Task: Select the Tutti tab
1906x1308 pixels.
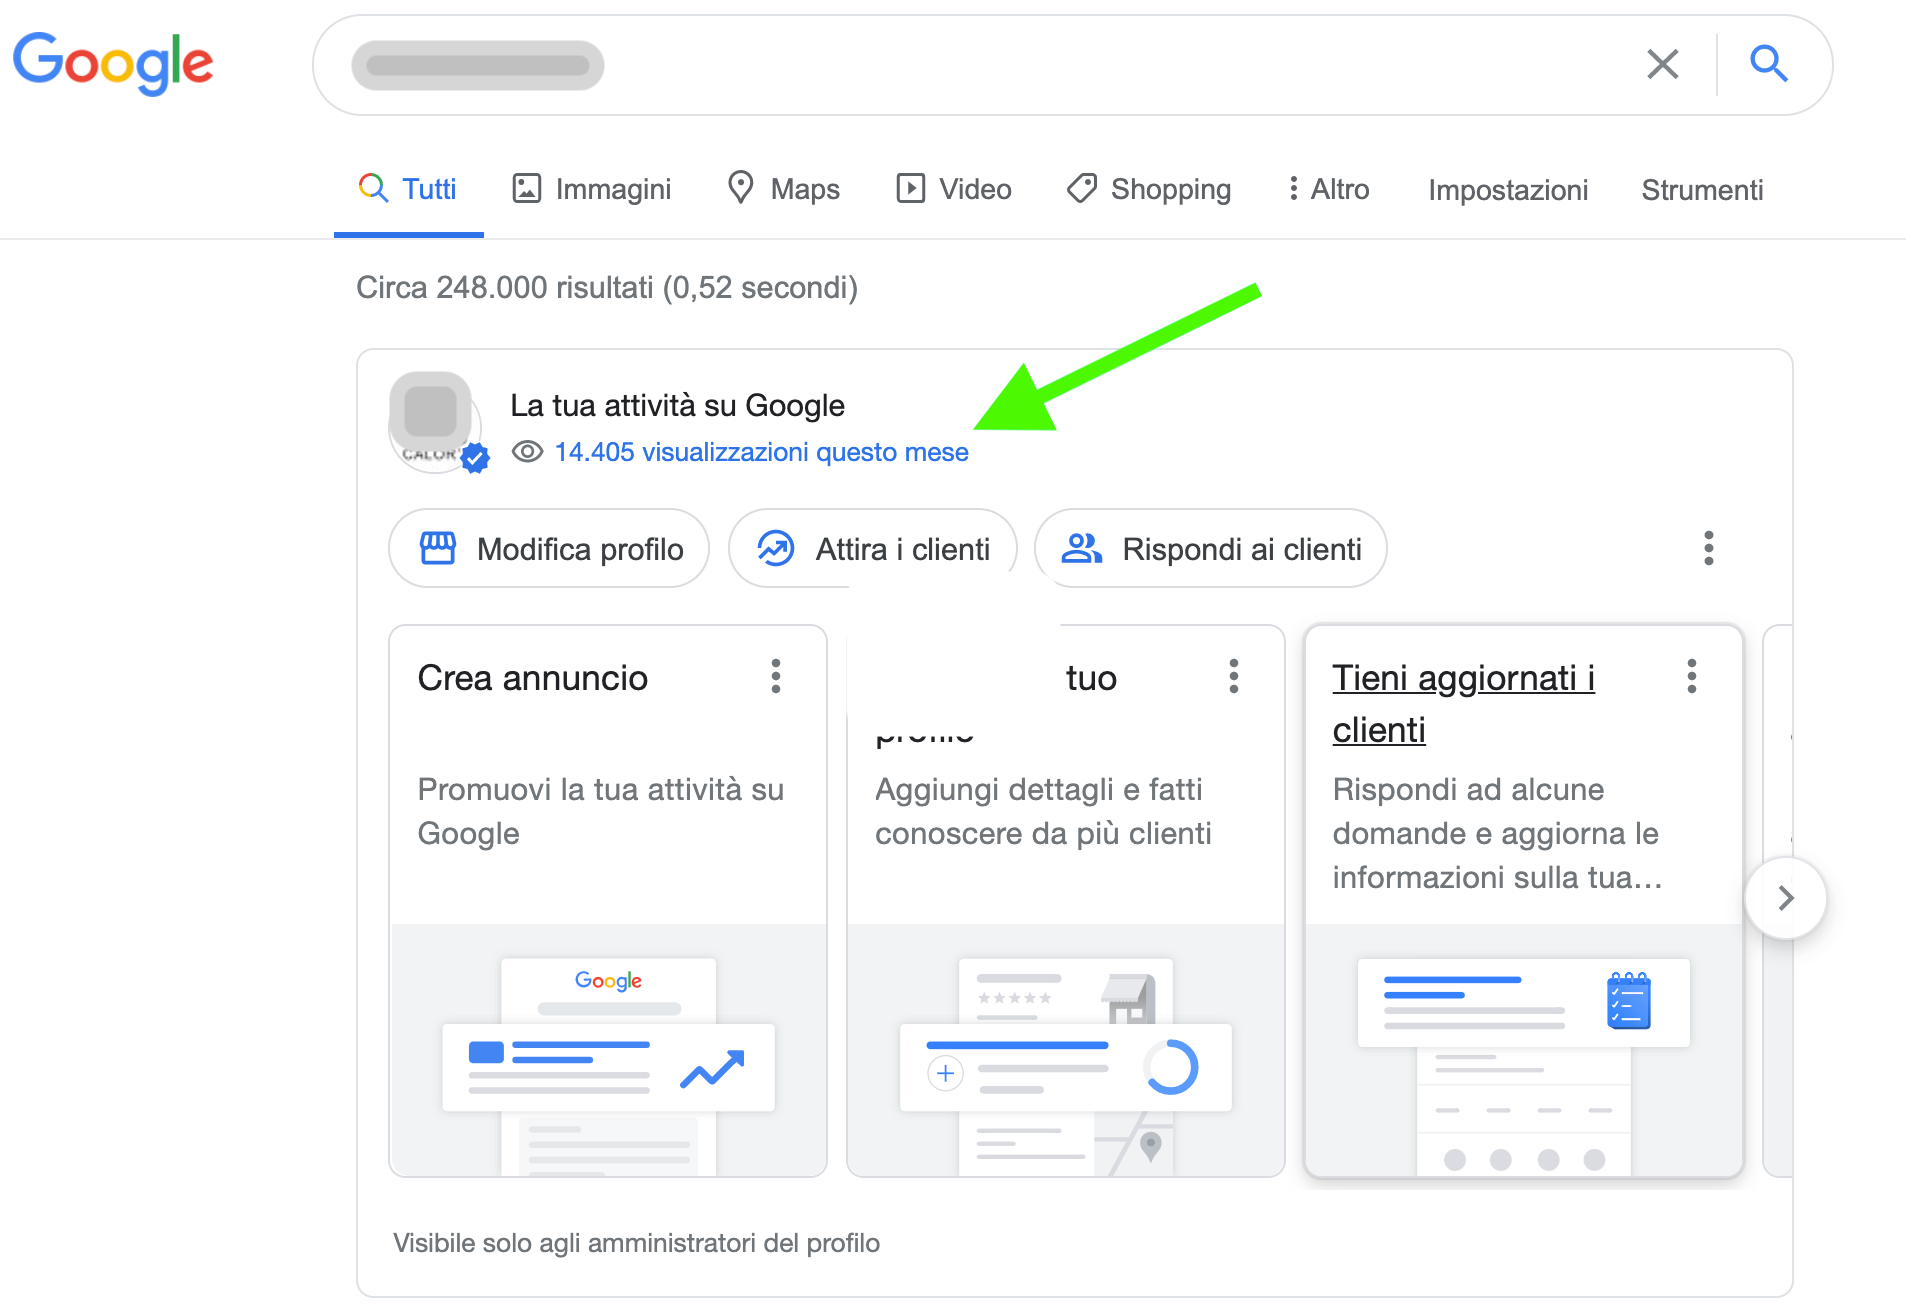Action: [x=408, y=189]
